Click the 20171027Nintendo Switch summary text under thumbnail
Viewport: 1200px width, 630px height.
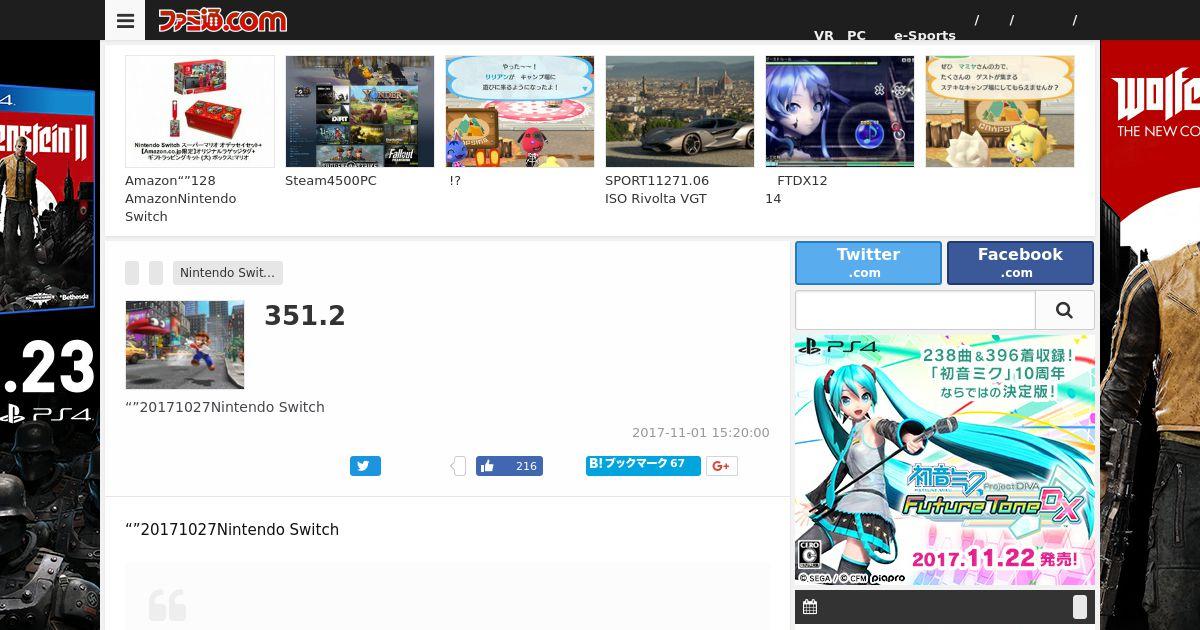pyautogui.click(x=225, y=407)
